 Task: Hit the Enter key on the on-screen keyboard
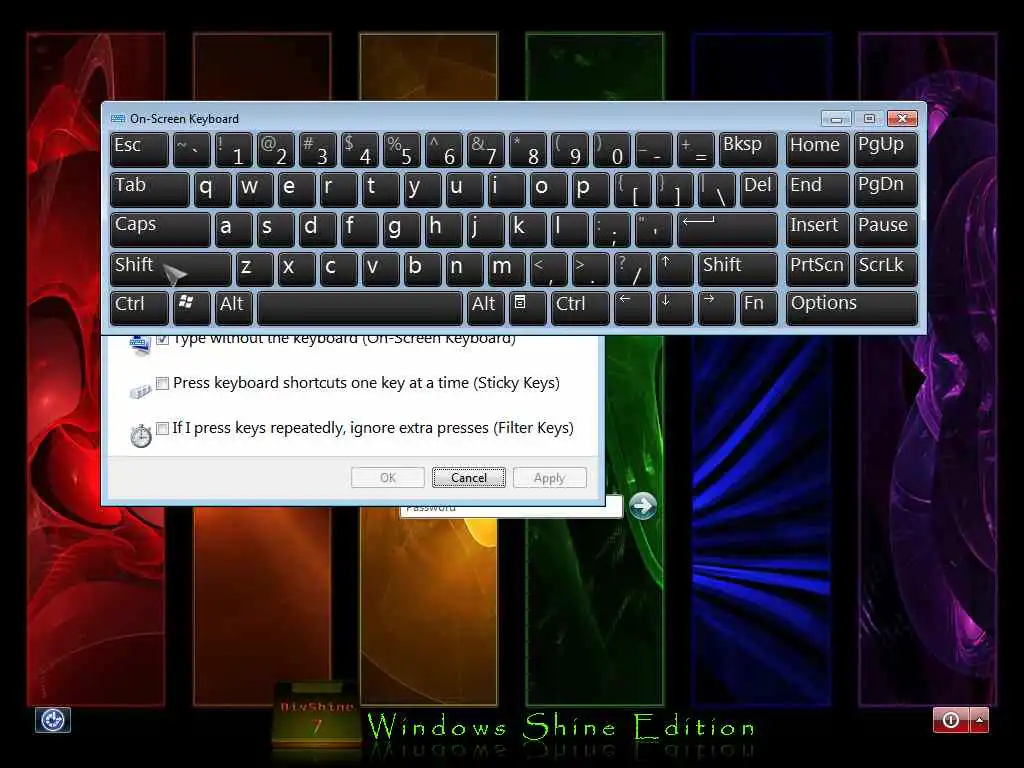point(727,229)
